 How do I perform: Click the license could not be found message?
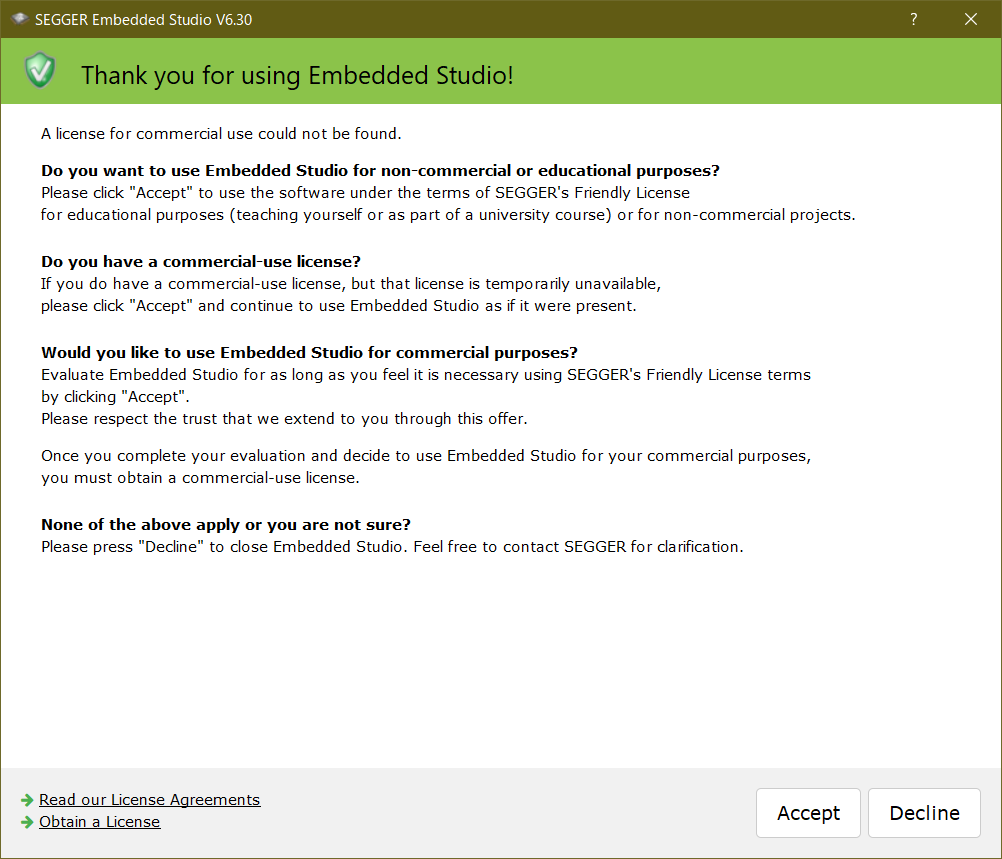coord(221,134)
